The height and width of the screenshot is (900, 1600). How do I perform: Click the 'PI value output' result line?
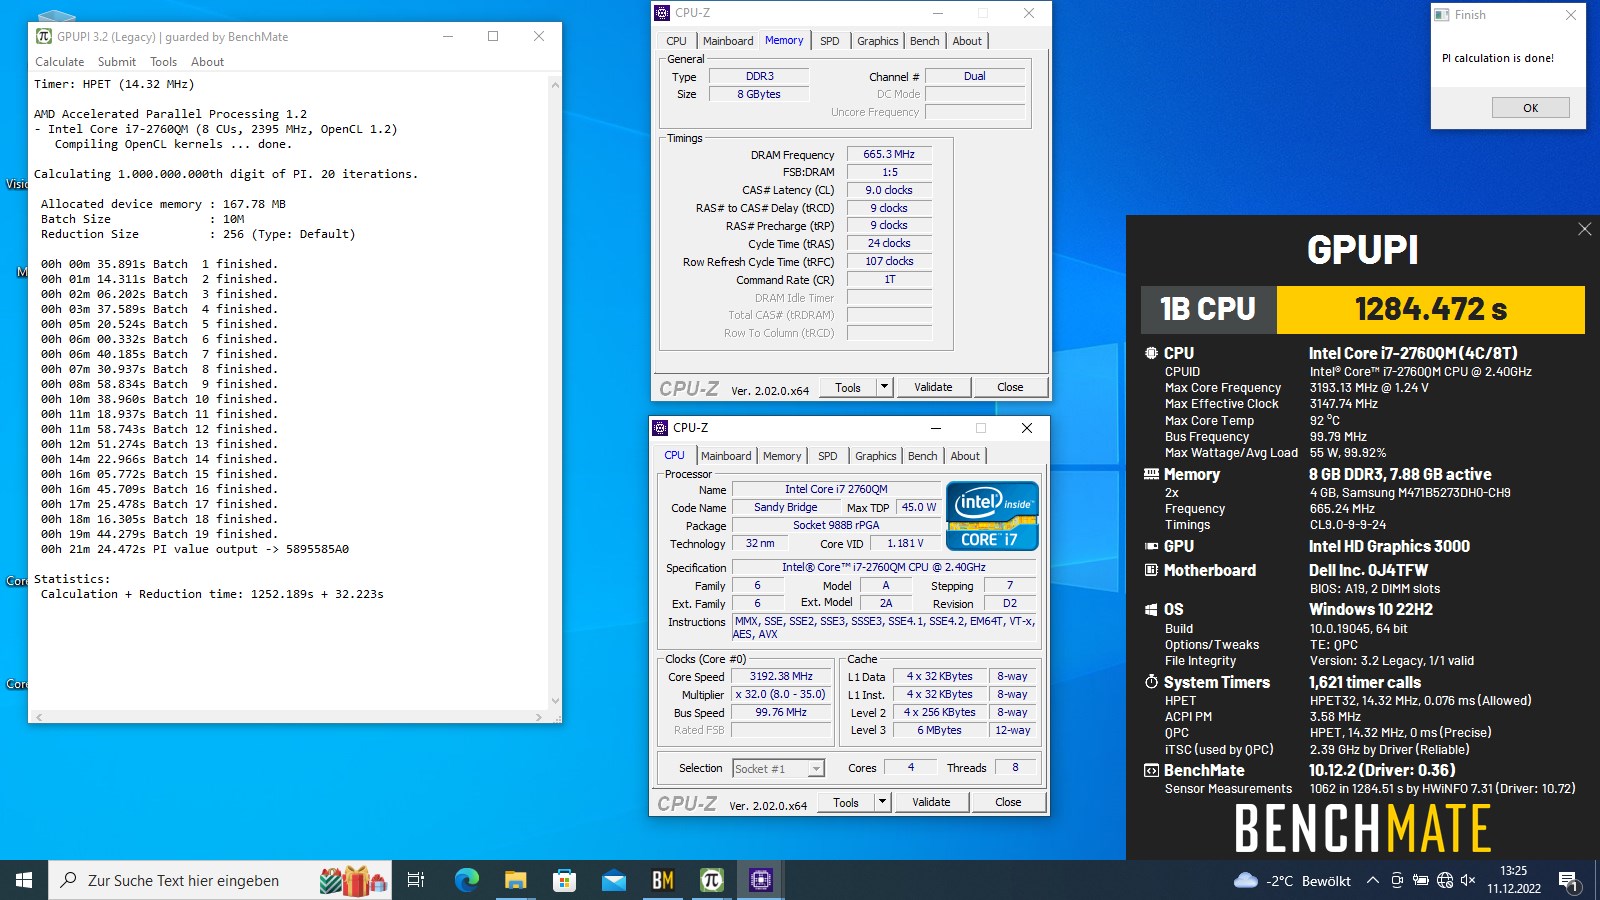[195, 549]
